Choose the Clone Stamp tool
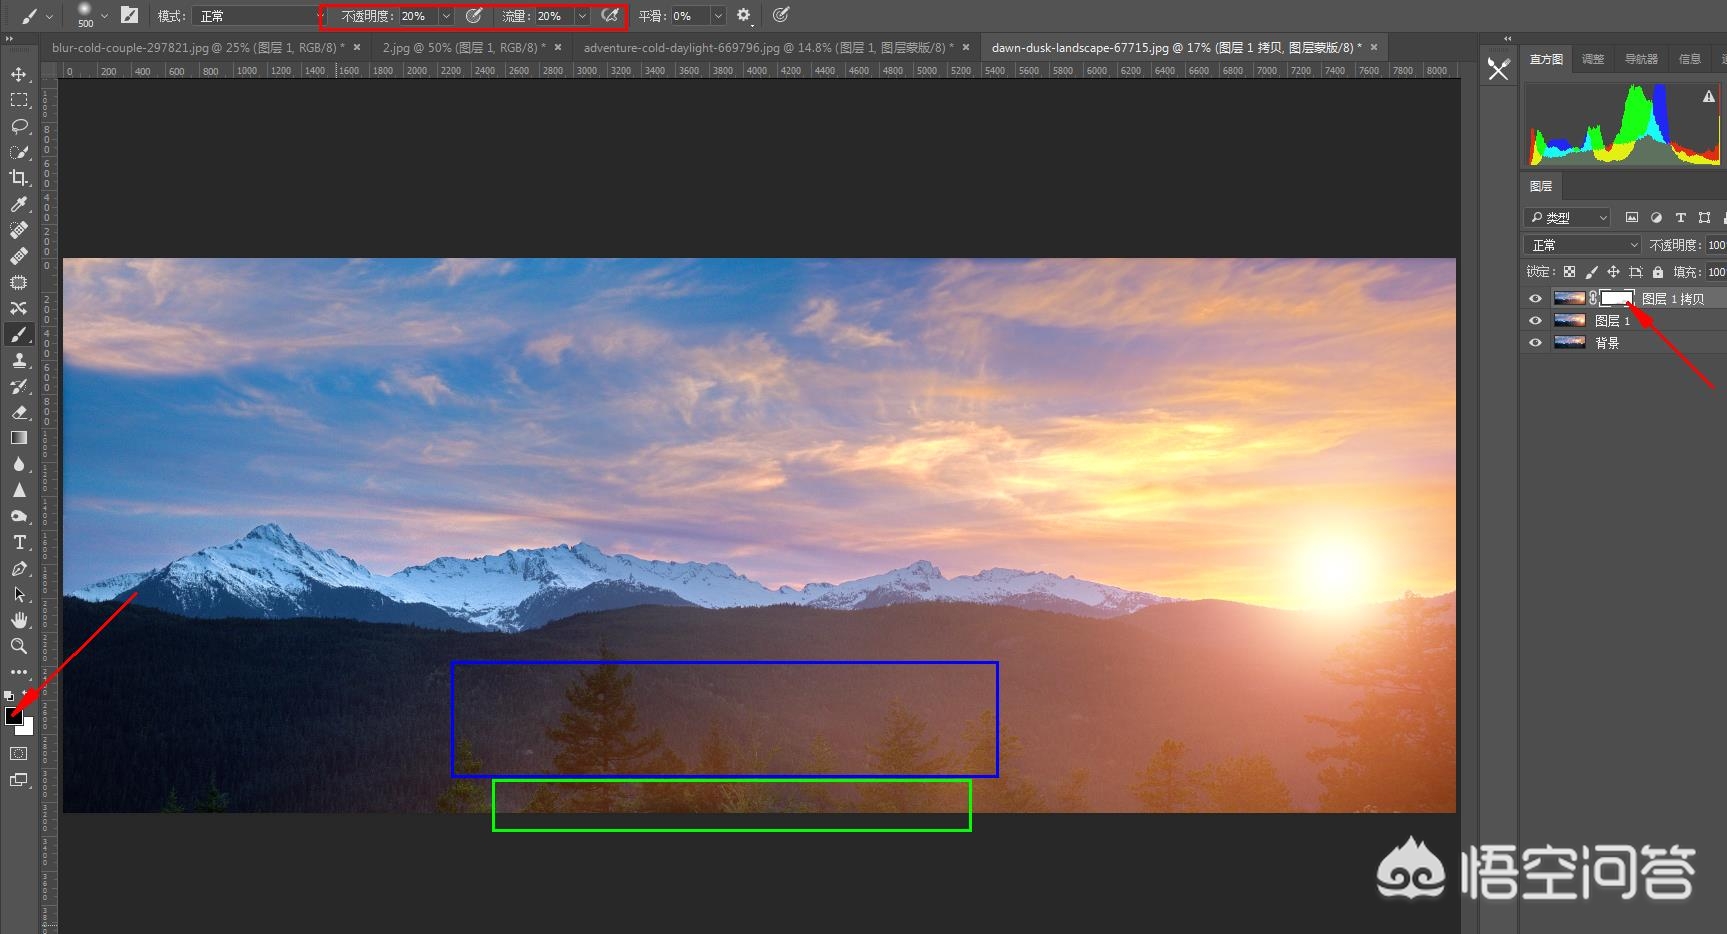This screenshot has height=934, width=1727. coord(19,361)
